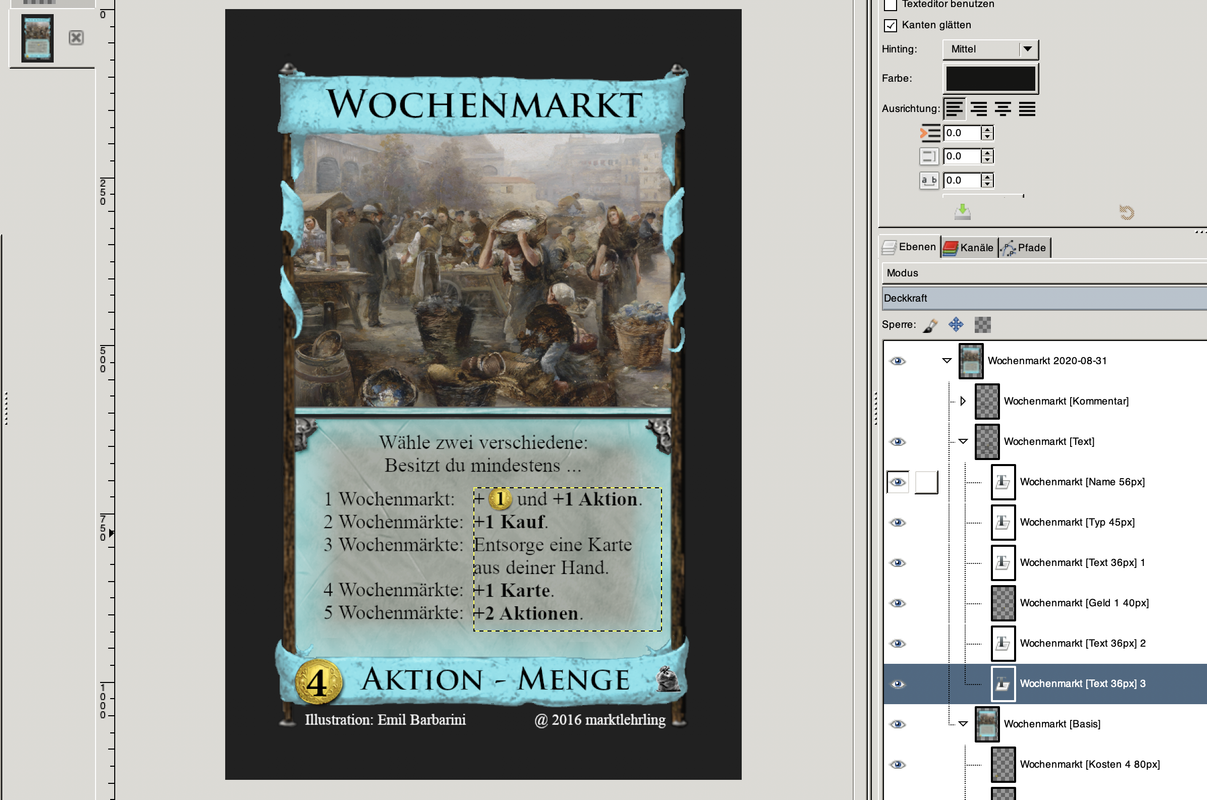This screenshot has width=1207, height=800.
Task: Switch to the Pfade tab
Action: (1024, 247)
